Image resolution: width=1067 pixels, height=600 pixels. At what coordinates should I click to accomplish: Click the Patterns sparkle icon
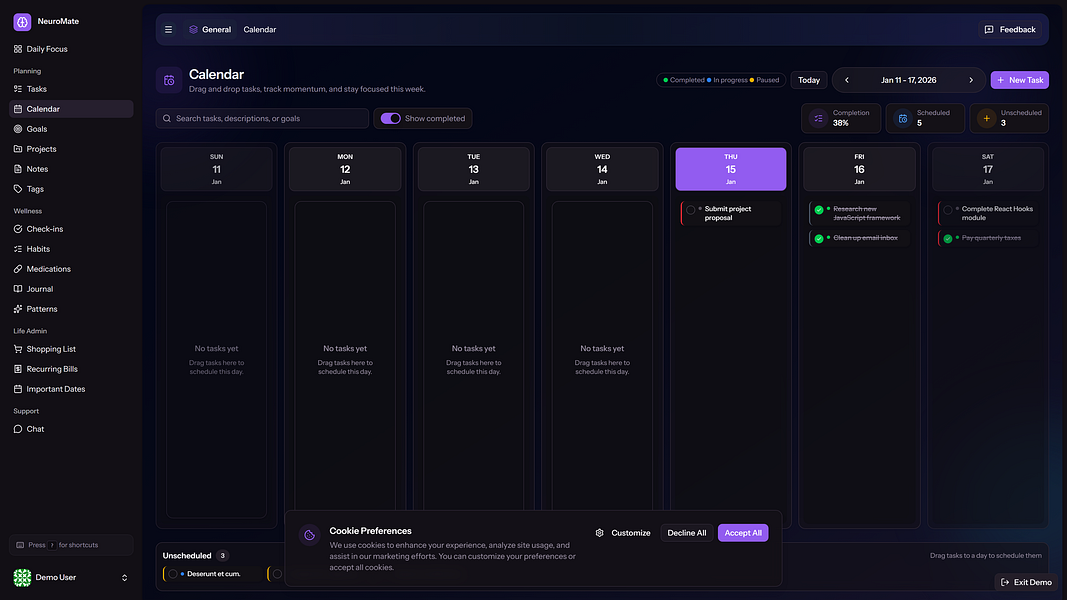coord(18,309)
